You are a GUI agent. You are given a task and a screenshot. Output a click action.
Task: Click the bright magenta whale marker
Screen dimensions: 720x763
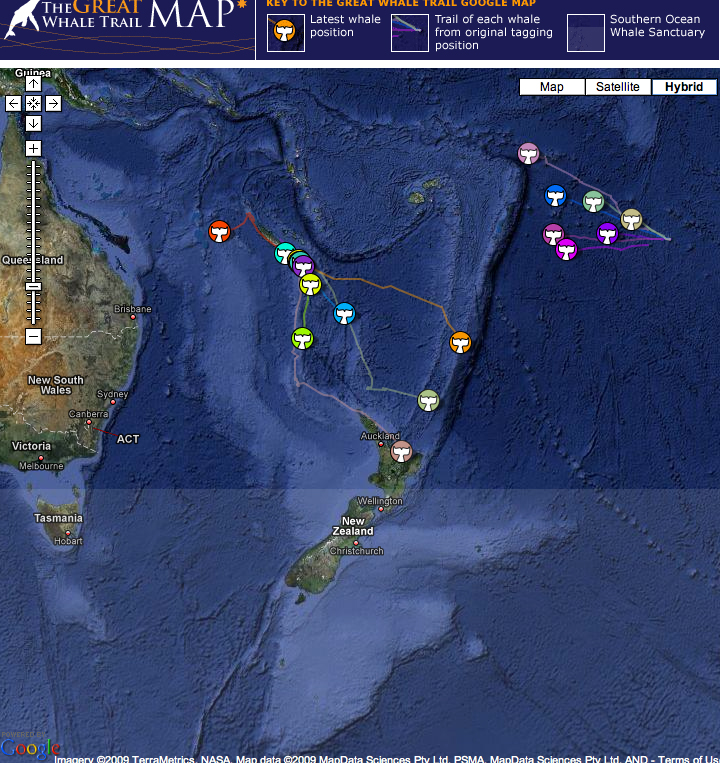[566, 250]
